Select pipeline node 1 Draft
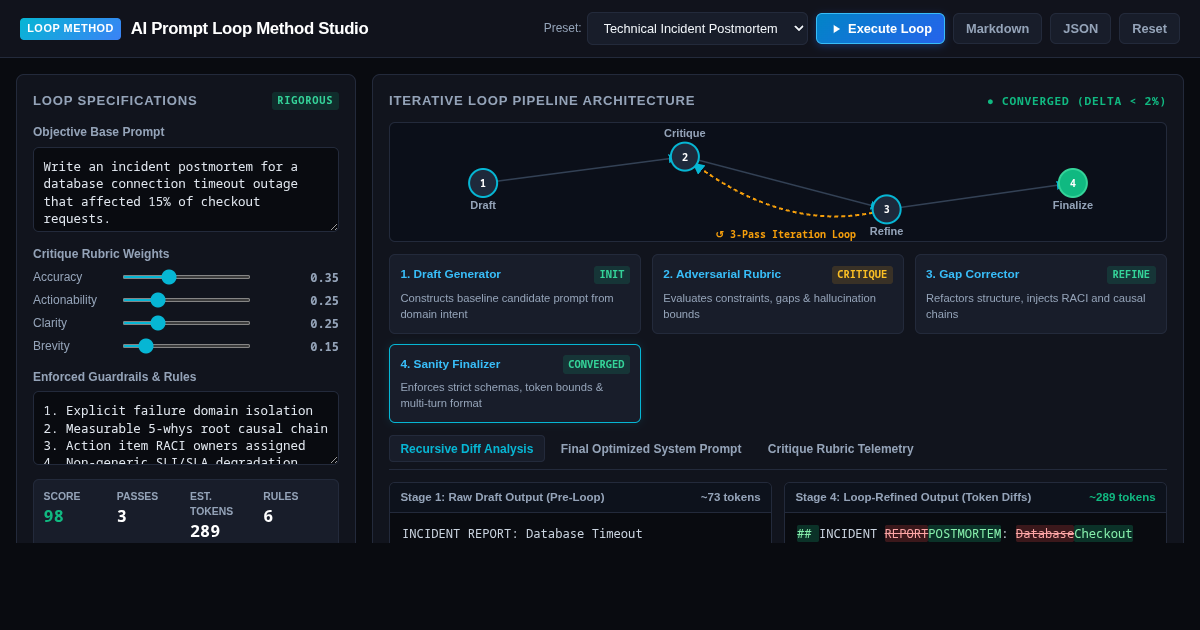 (x=483, y=183)
